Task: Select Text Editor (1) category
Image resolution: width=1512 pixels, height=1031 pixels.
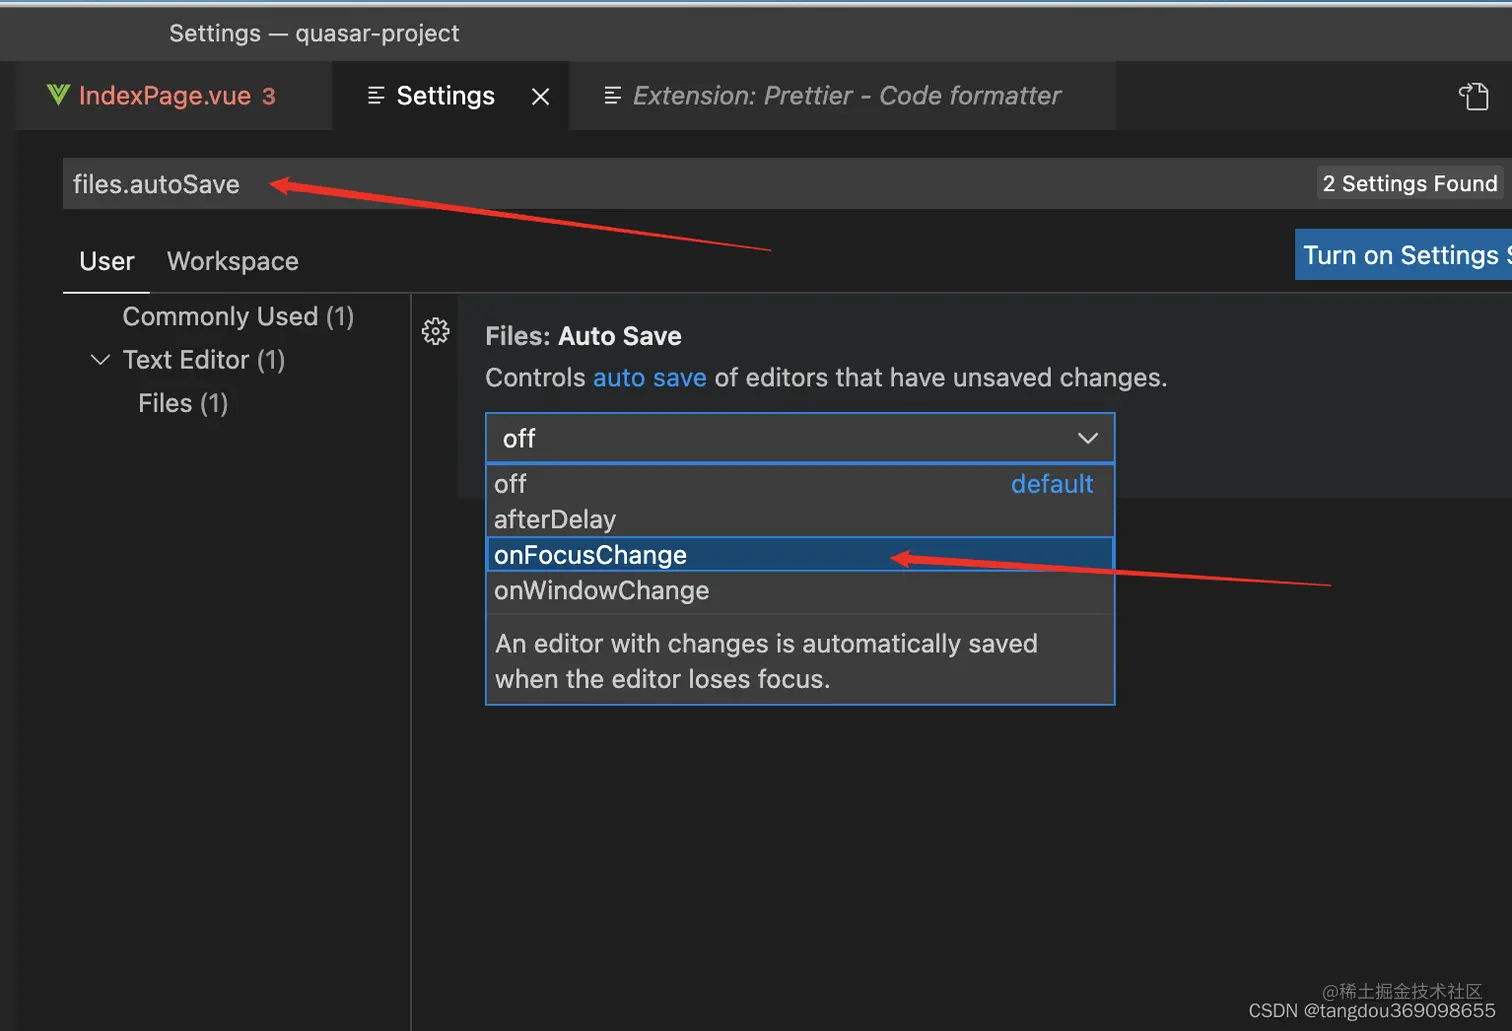Action: click(204, 360)
